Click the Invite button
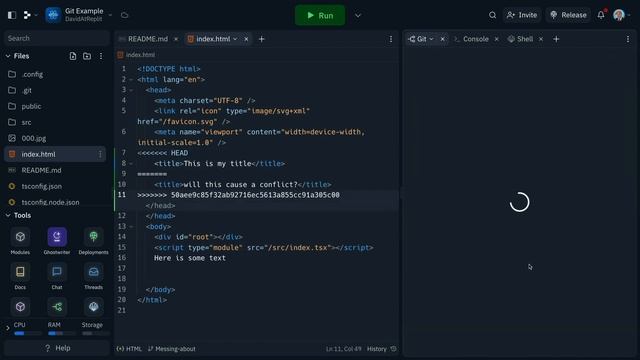This screenshot has height=360, width=640. [522, 15]
